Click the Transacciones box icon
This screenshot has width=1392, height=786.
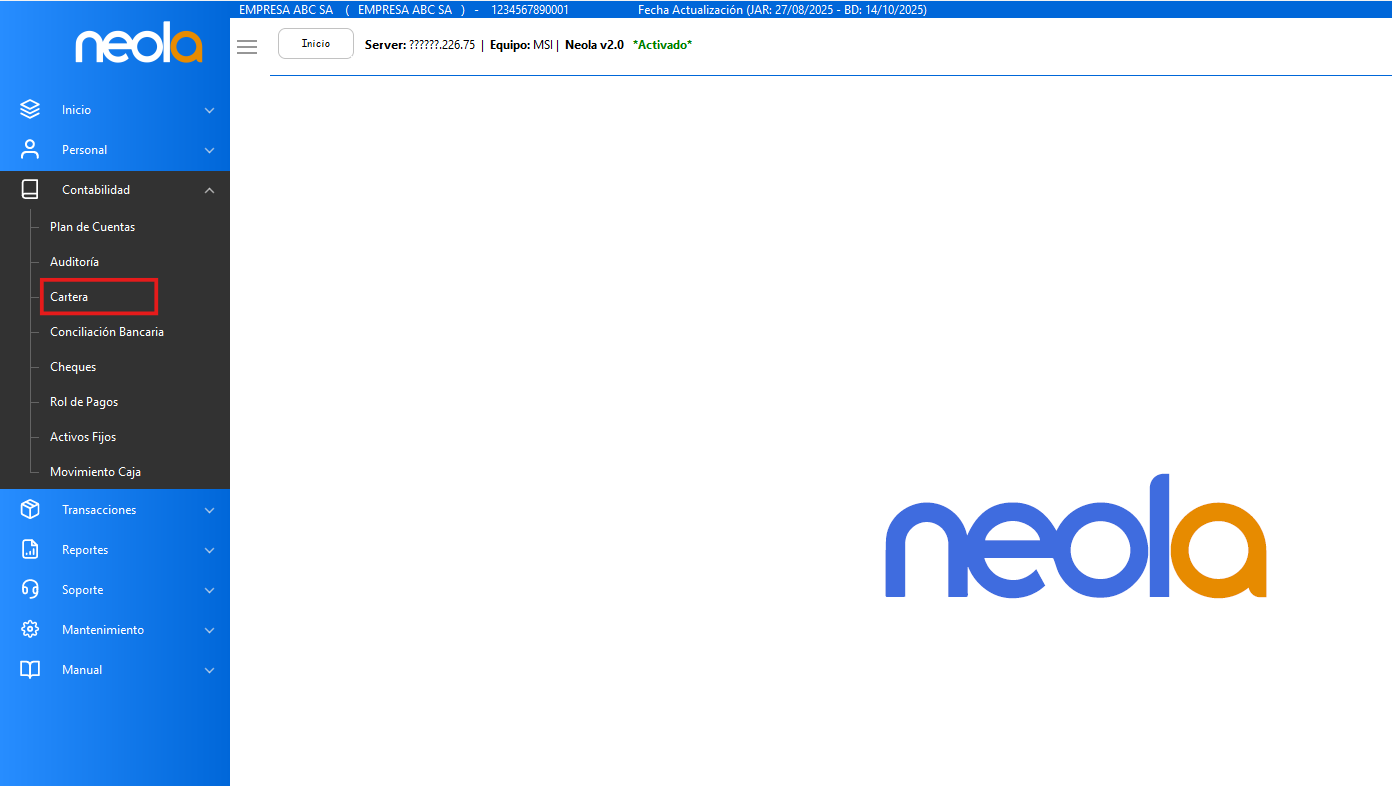coord(30,510)
